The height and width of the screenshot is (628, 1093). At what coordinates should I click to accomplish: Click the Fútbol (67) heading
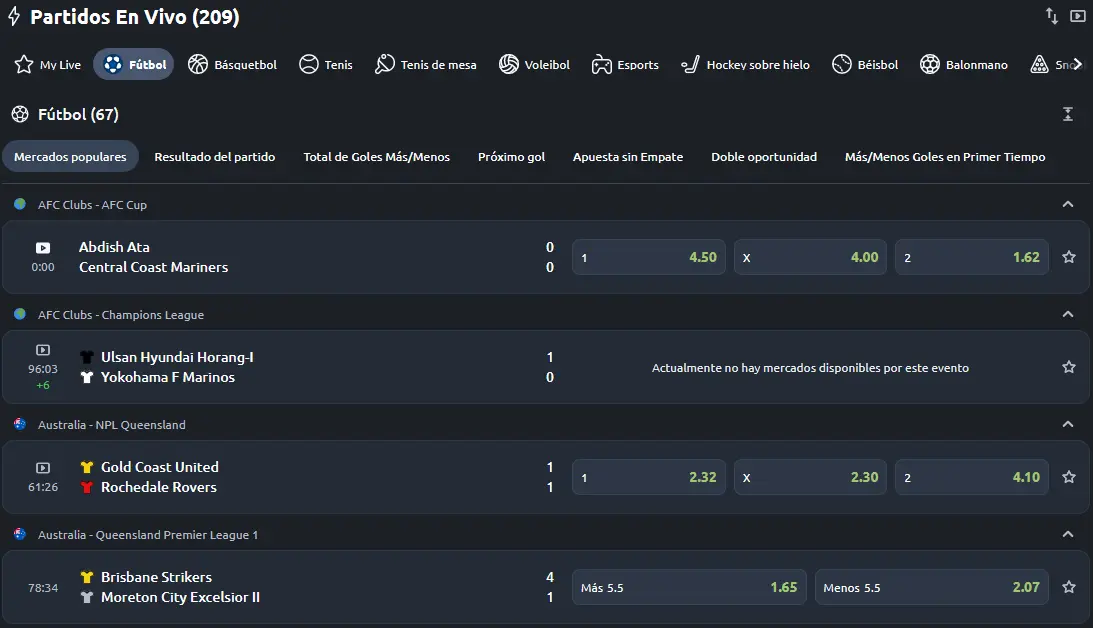[x=78, y=114]
